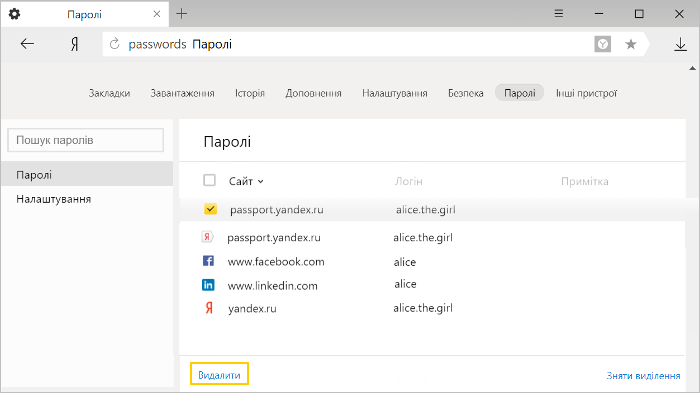This screenshot has width=700, height=393.
Task: Click the Зняти виділення link
Action: click(x=643, y=376)
